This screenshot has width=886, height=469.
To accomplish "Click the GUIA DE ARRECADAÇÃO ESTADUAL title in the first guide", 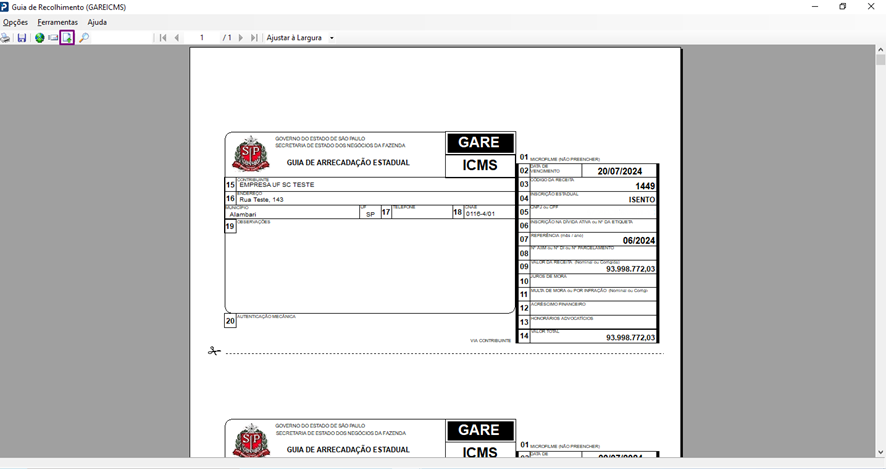I will (348, 163).
